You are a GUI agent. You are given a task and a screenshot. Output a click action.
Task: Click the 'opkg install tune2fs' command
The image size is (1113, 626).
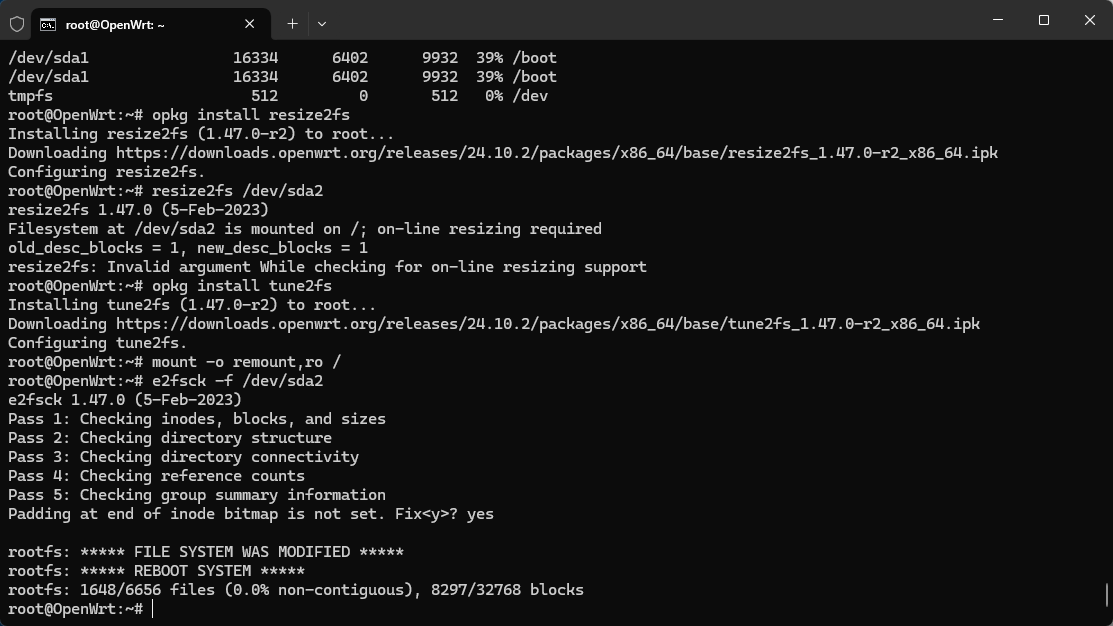[241, 286]
